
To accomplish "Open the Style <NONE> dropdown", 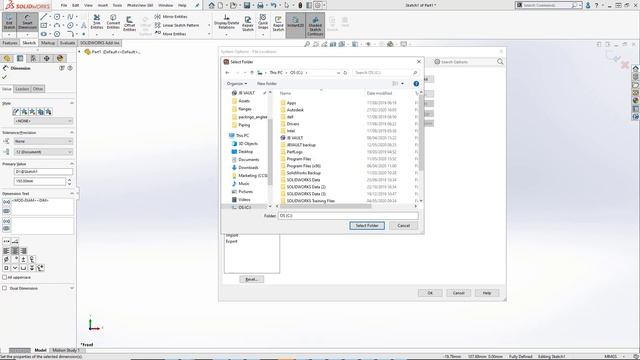I will (43, 121).
